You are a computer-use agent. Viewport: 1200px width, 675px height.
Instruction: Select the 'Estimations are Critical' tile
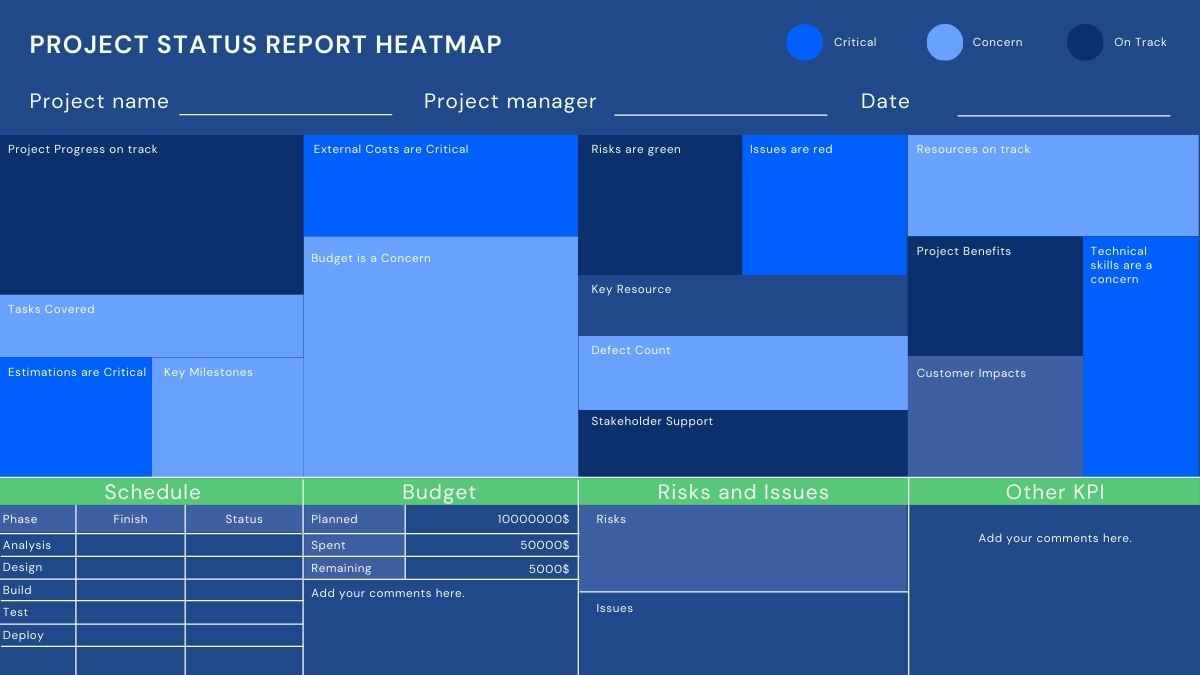coord(76,417)
